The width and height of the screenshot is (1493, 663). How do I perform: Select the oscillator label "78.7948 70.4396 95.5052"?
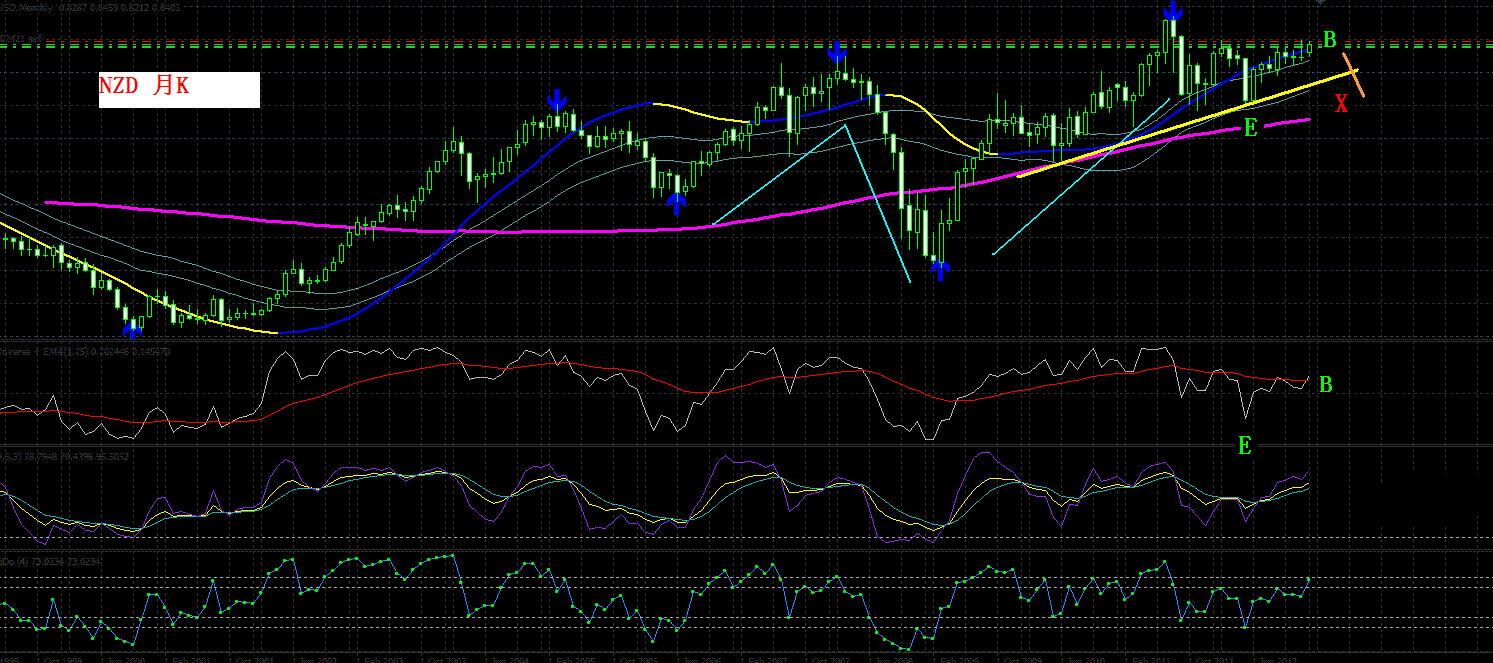[76, 457]
